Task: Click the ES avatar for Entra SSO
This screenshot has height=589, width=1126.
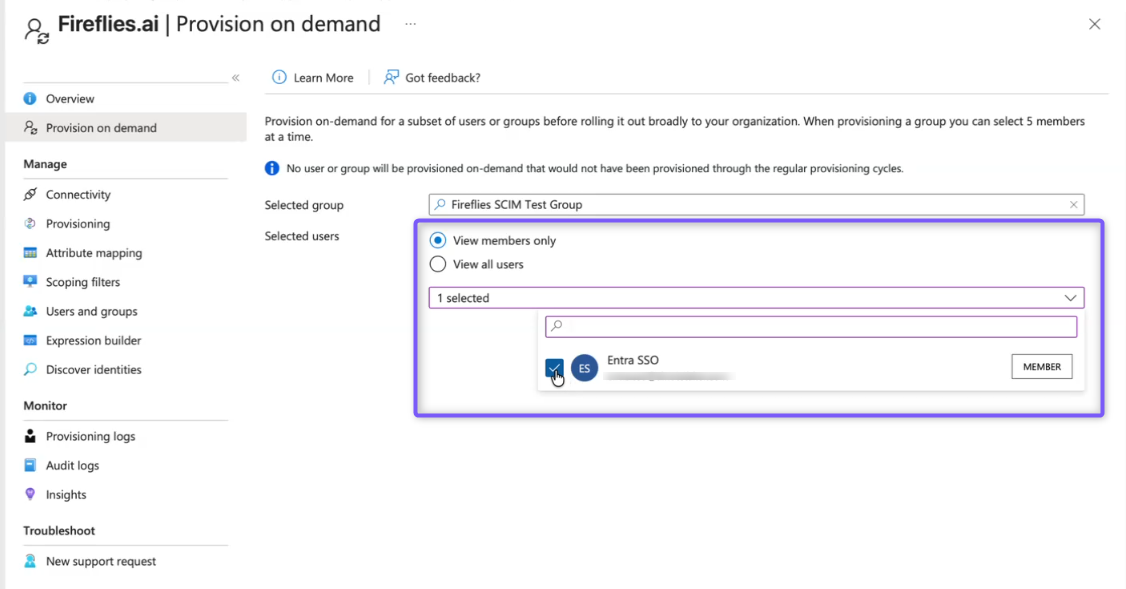Action: point(585,368)
